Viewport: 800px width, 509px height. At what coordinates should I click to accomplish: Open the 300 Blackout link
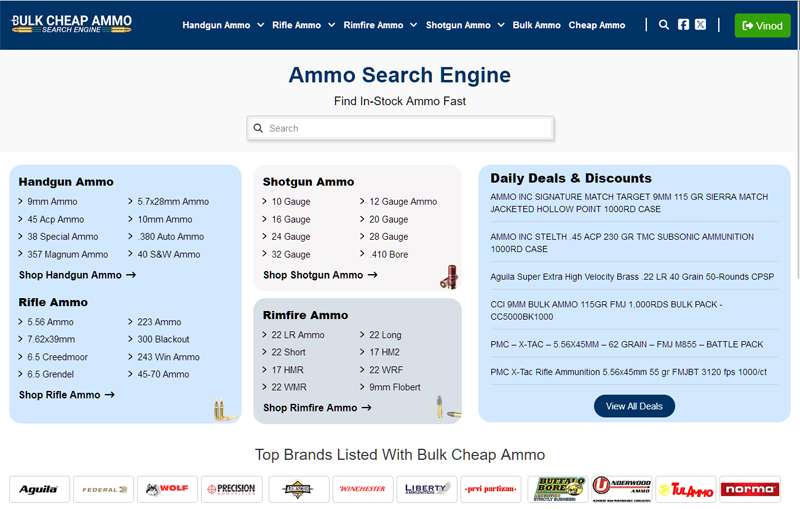(x=163, y=339)
